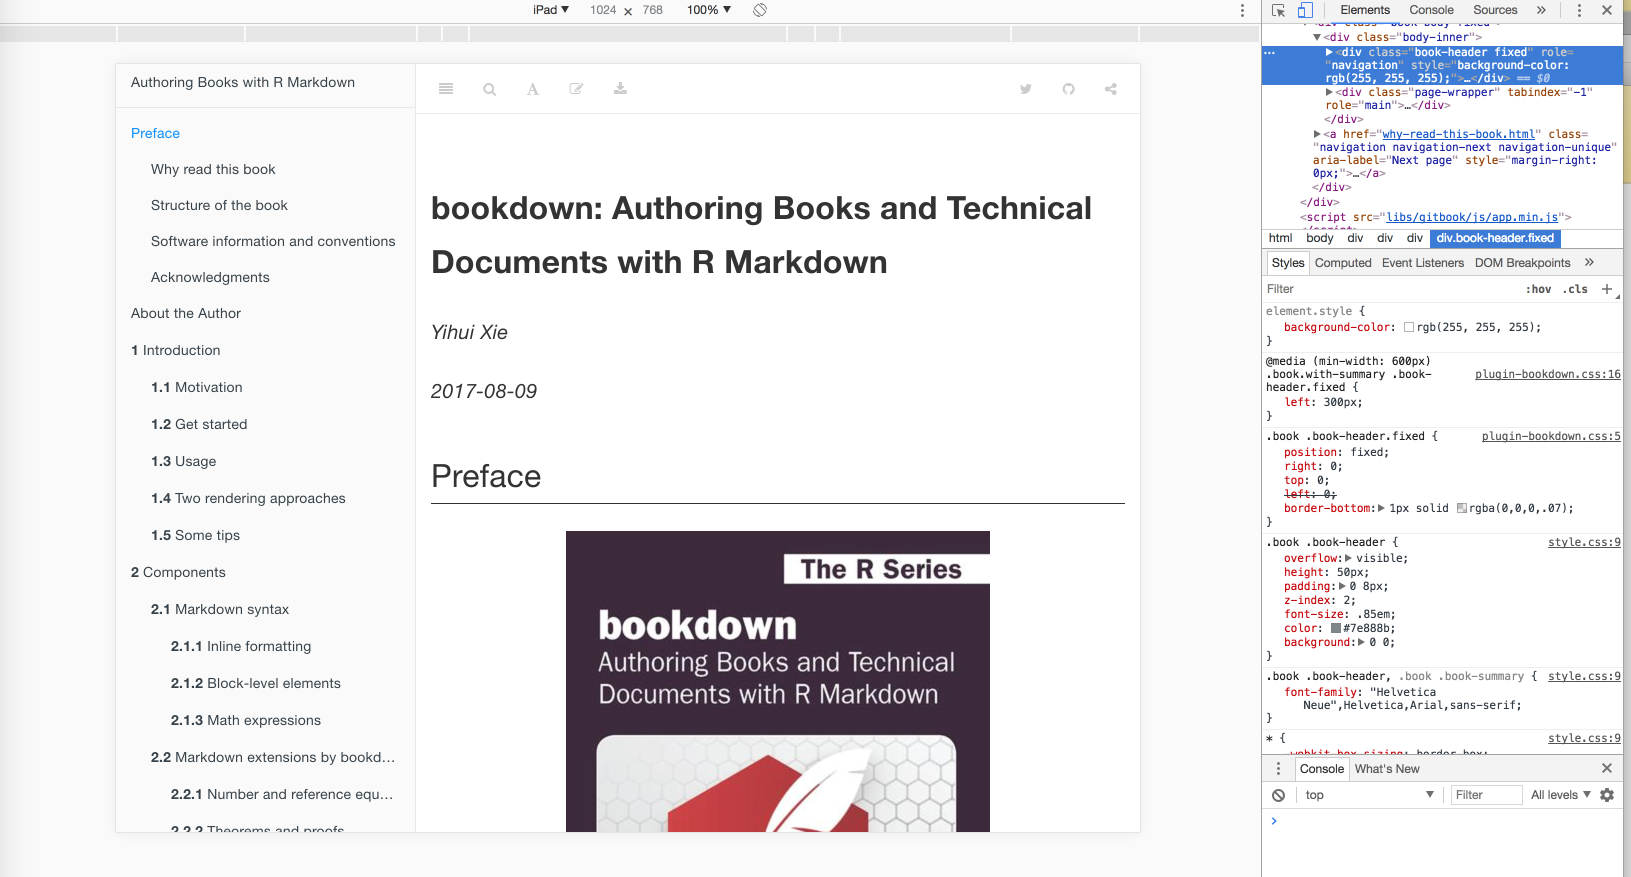1631x877 pixels.
Task: Toggle the device toolbar in DevTools
Action: [x=1305, y=10]
